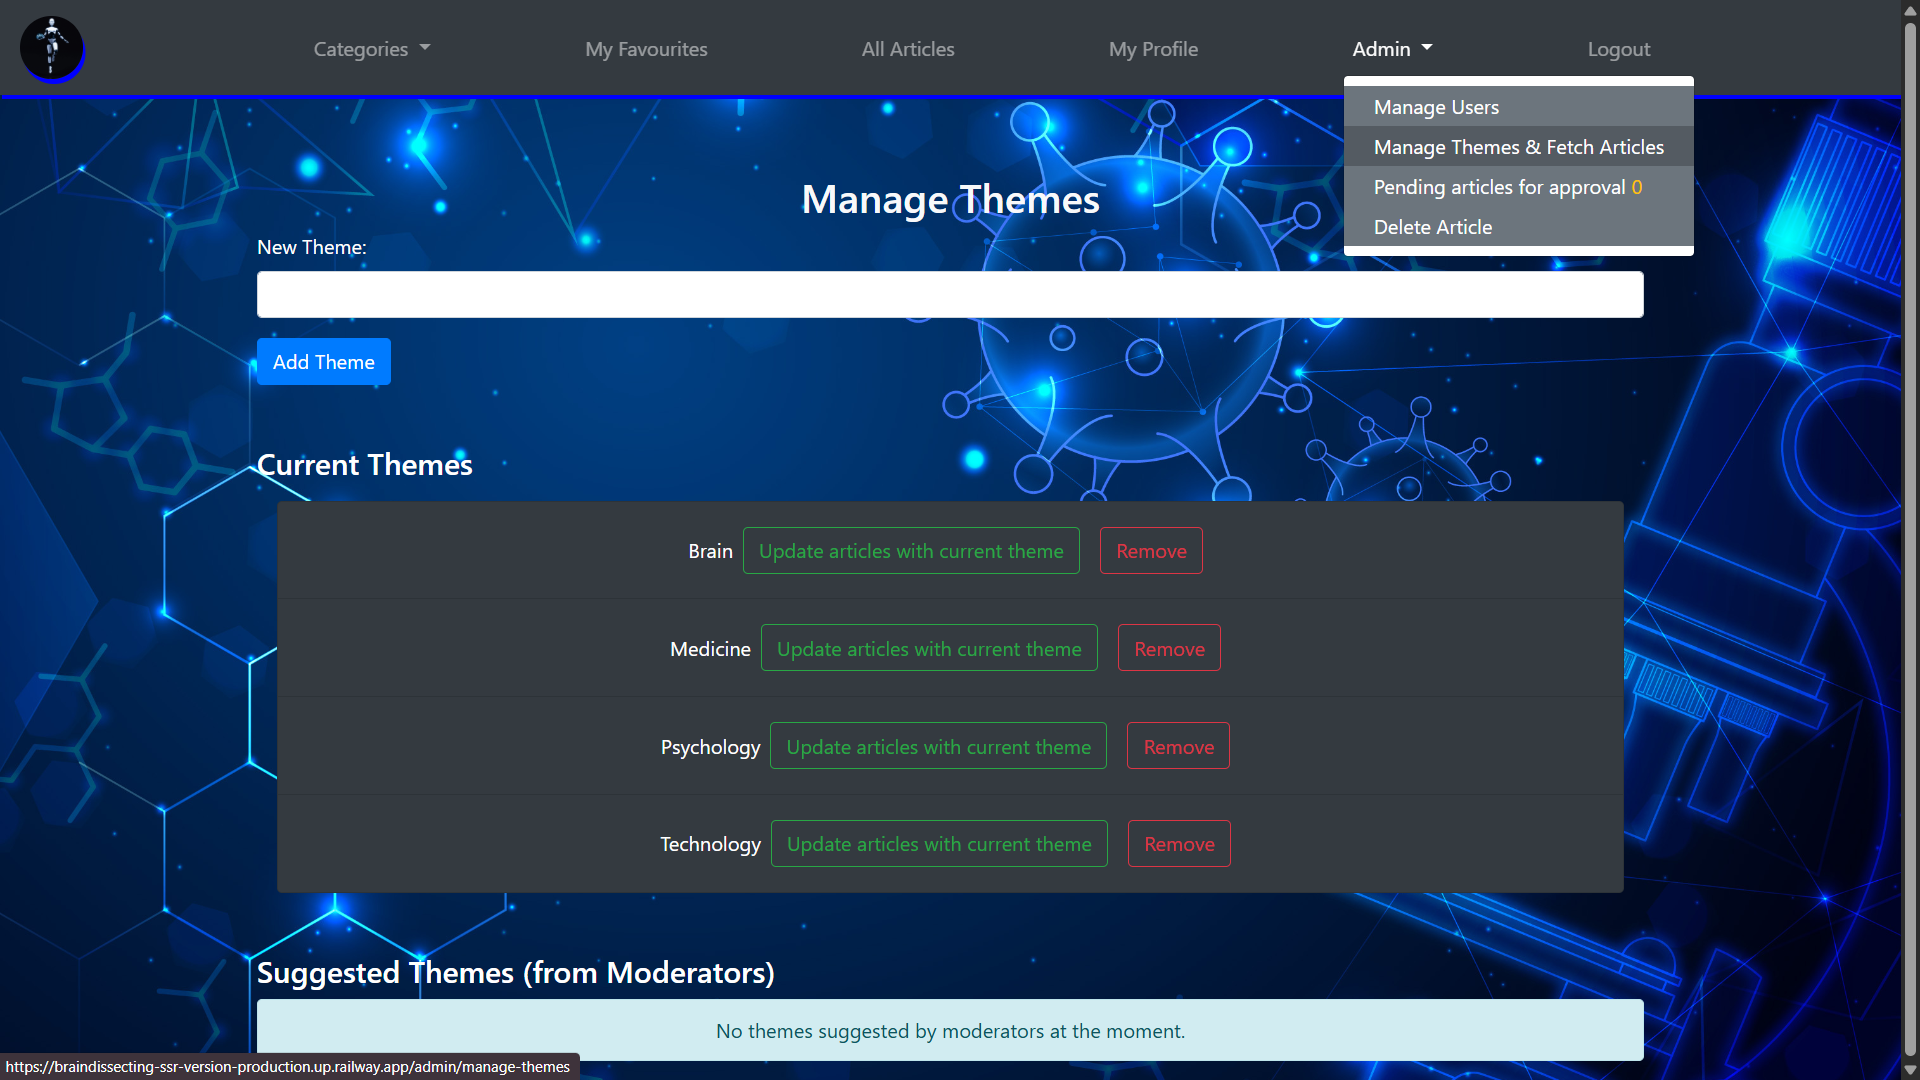Image resolution: width=1920 pixels, height=1080 pixels.
Task: Remove the Brain theme
Action: pyautogui.click(x=1150, y=551)
